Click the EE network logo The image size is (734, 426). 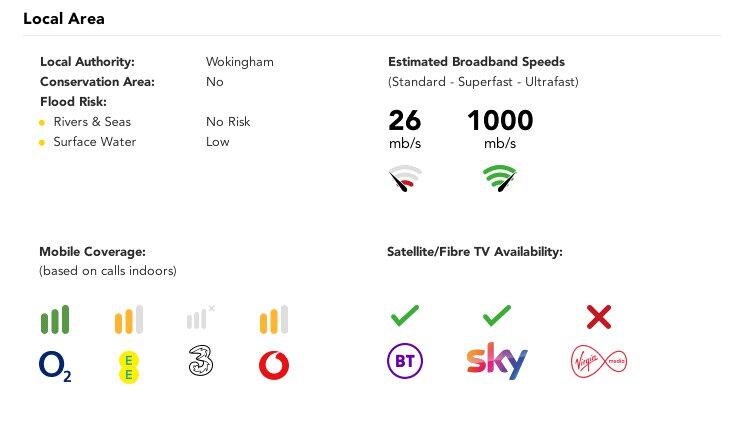tap(128, 365)
